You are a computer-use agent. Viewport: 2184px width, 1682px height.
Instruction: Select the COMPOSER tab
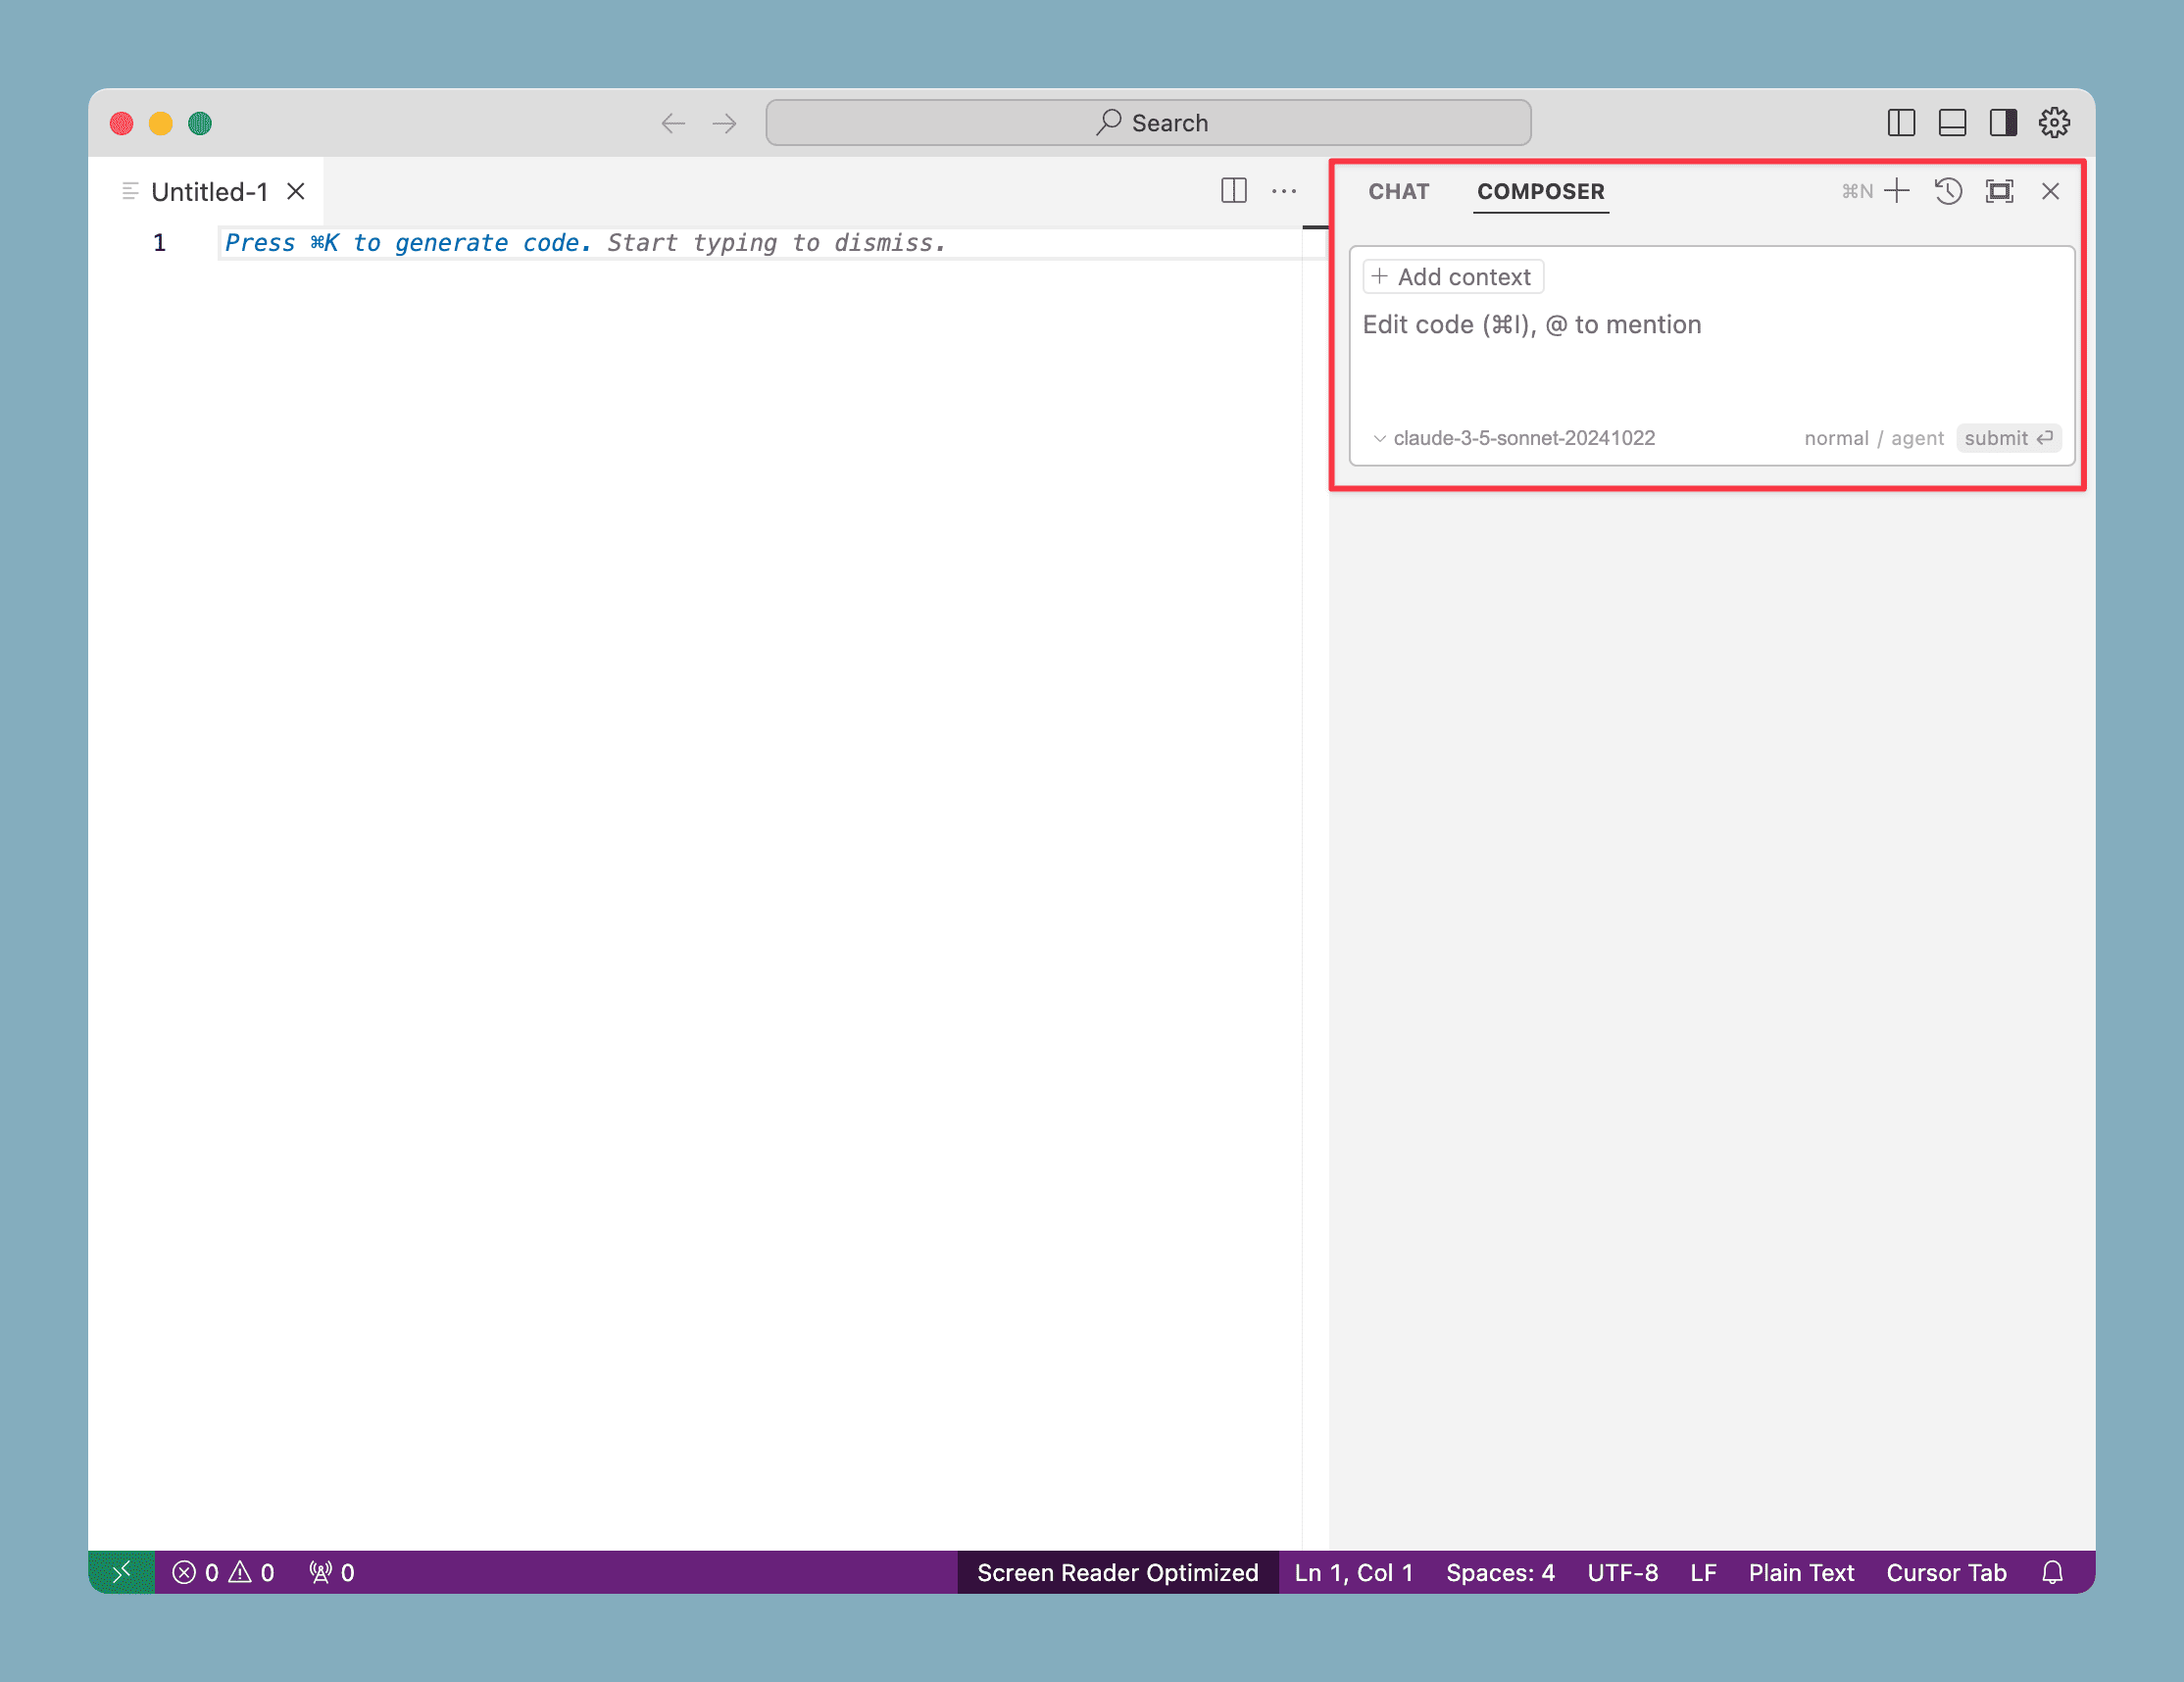(1540, 191)
